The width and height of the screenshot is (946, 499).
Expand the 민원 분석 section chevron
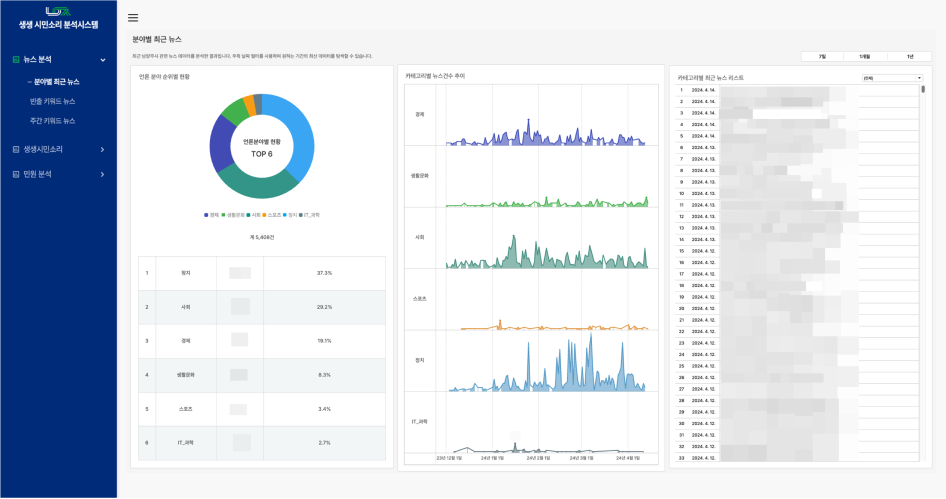(103, 174)
